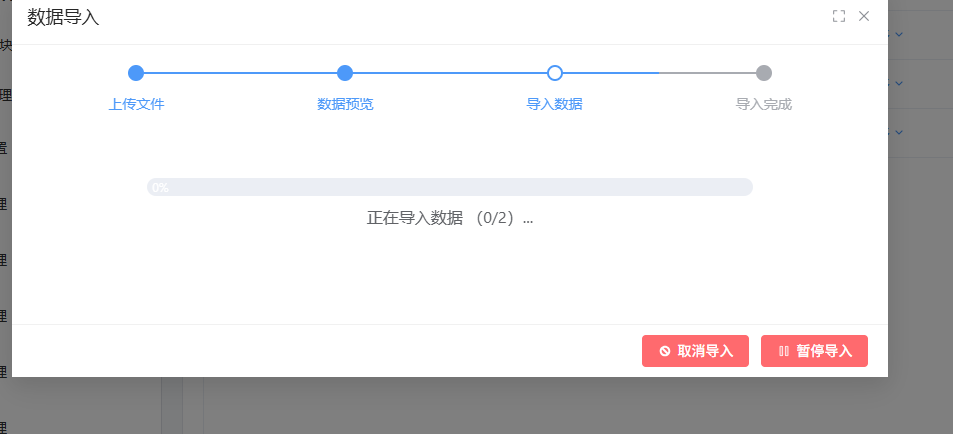This screenshot has height=434, width=953.
Task: Click the prohibition icon inside 取消导入
Action: pyautogui.click(x=665, y=351)
